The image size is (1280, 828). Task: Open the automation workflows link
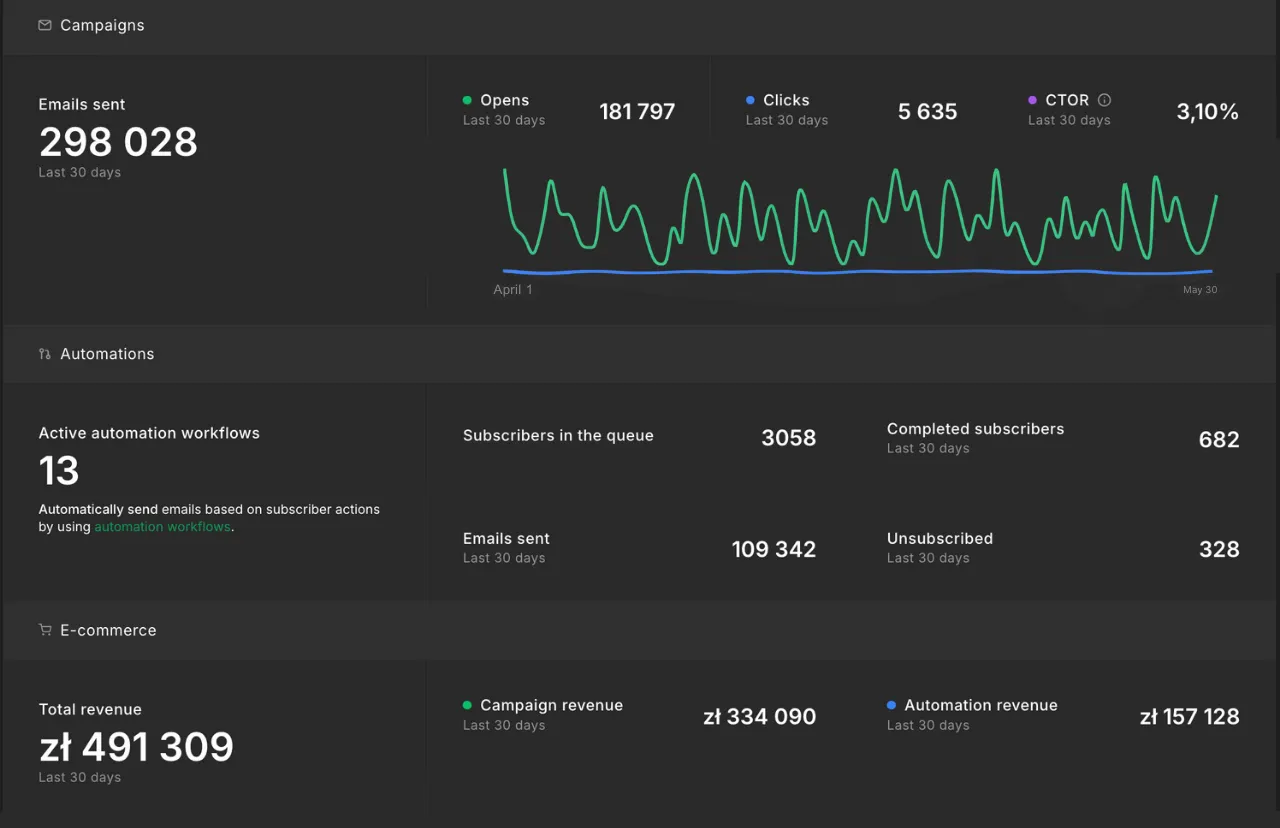[x=162, y=527]
